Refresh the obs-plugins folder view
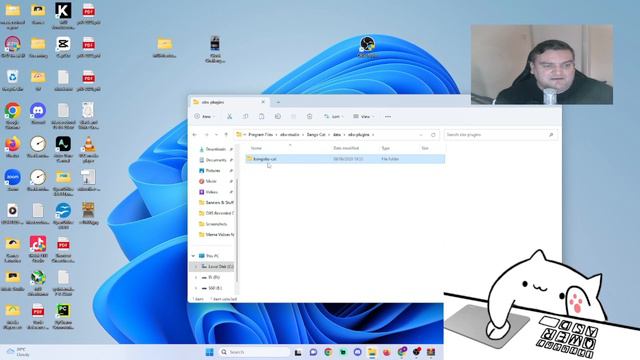 [x=433, y=135]
